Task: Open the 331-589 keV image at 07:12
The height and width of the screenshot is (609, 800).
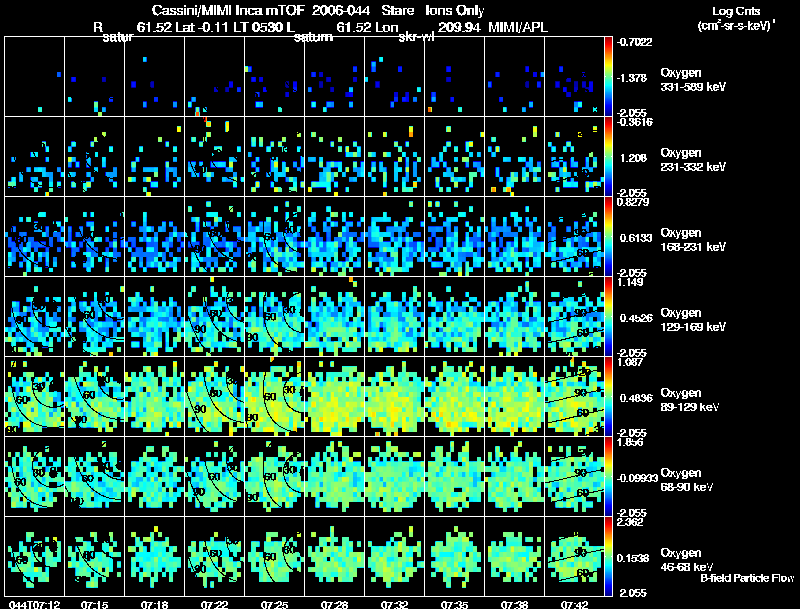Action: pyautogui.click(x=35, y=77)
